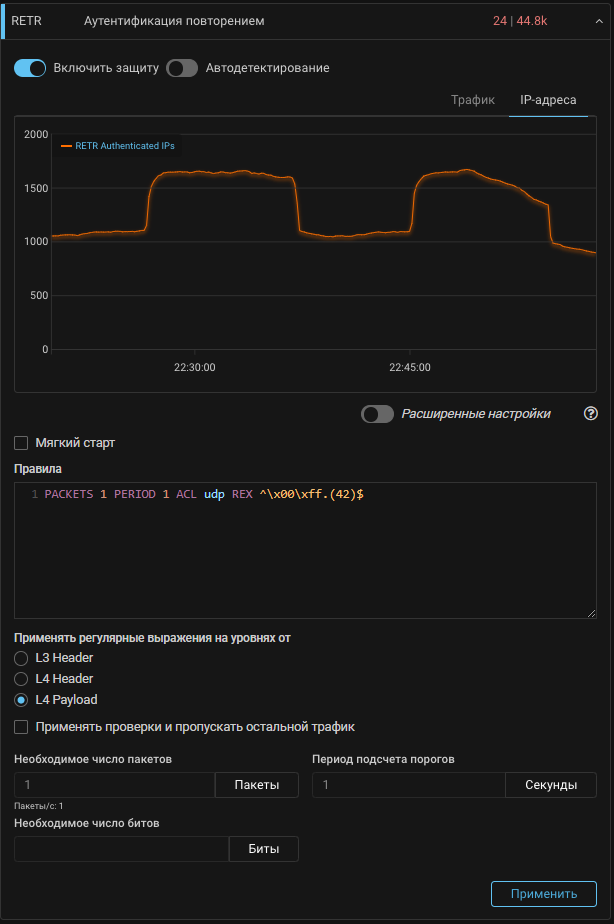Turn on Расширенные настройки toggle
This screenshot has height=924, width=614.
click(377, 414)
